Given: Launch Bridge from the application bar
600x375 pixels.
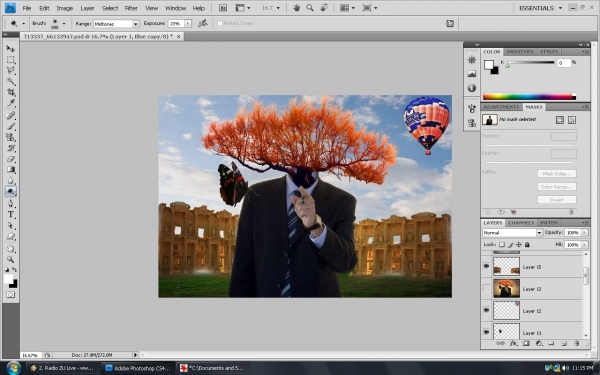Looking at the screenshot, I should [223, 8].
